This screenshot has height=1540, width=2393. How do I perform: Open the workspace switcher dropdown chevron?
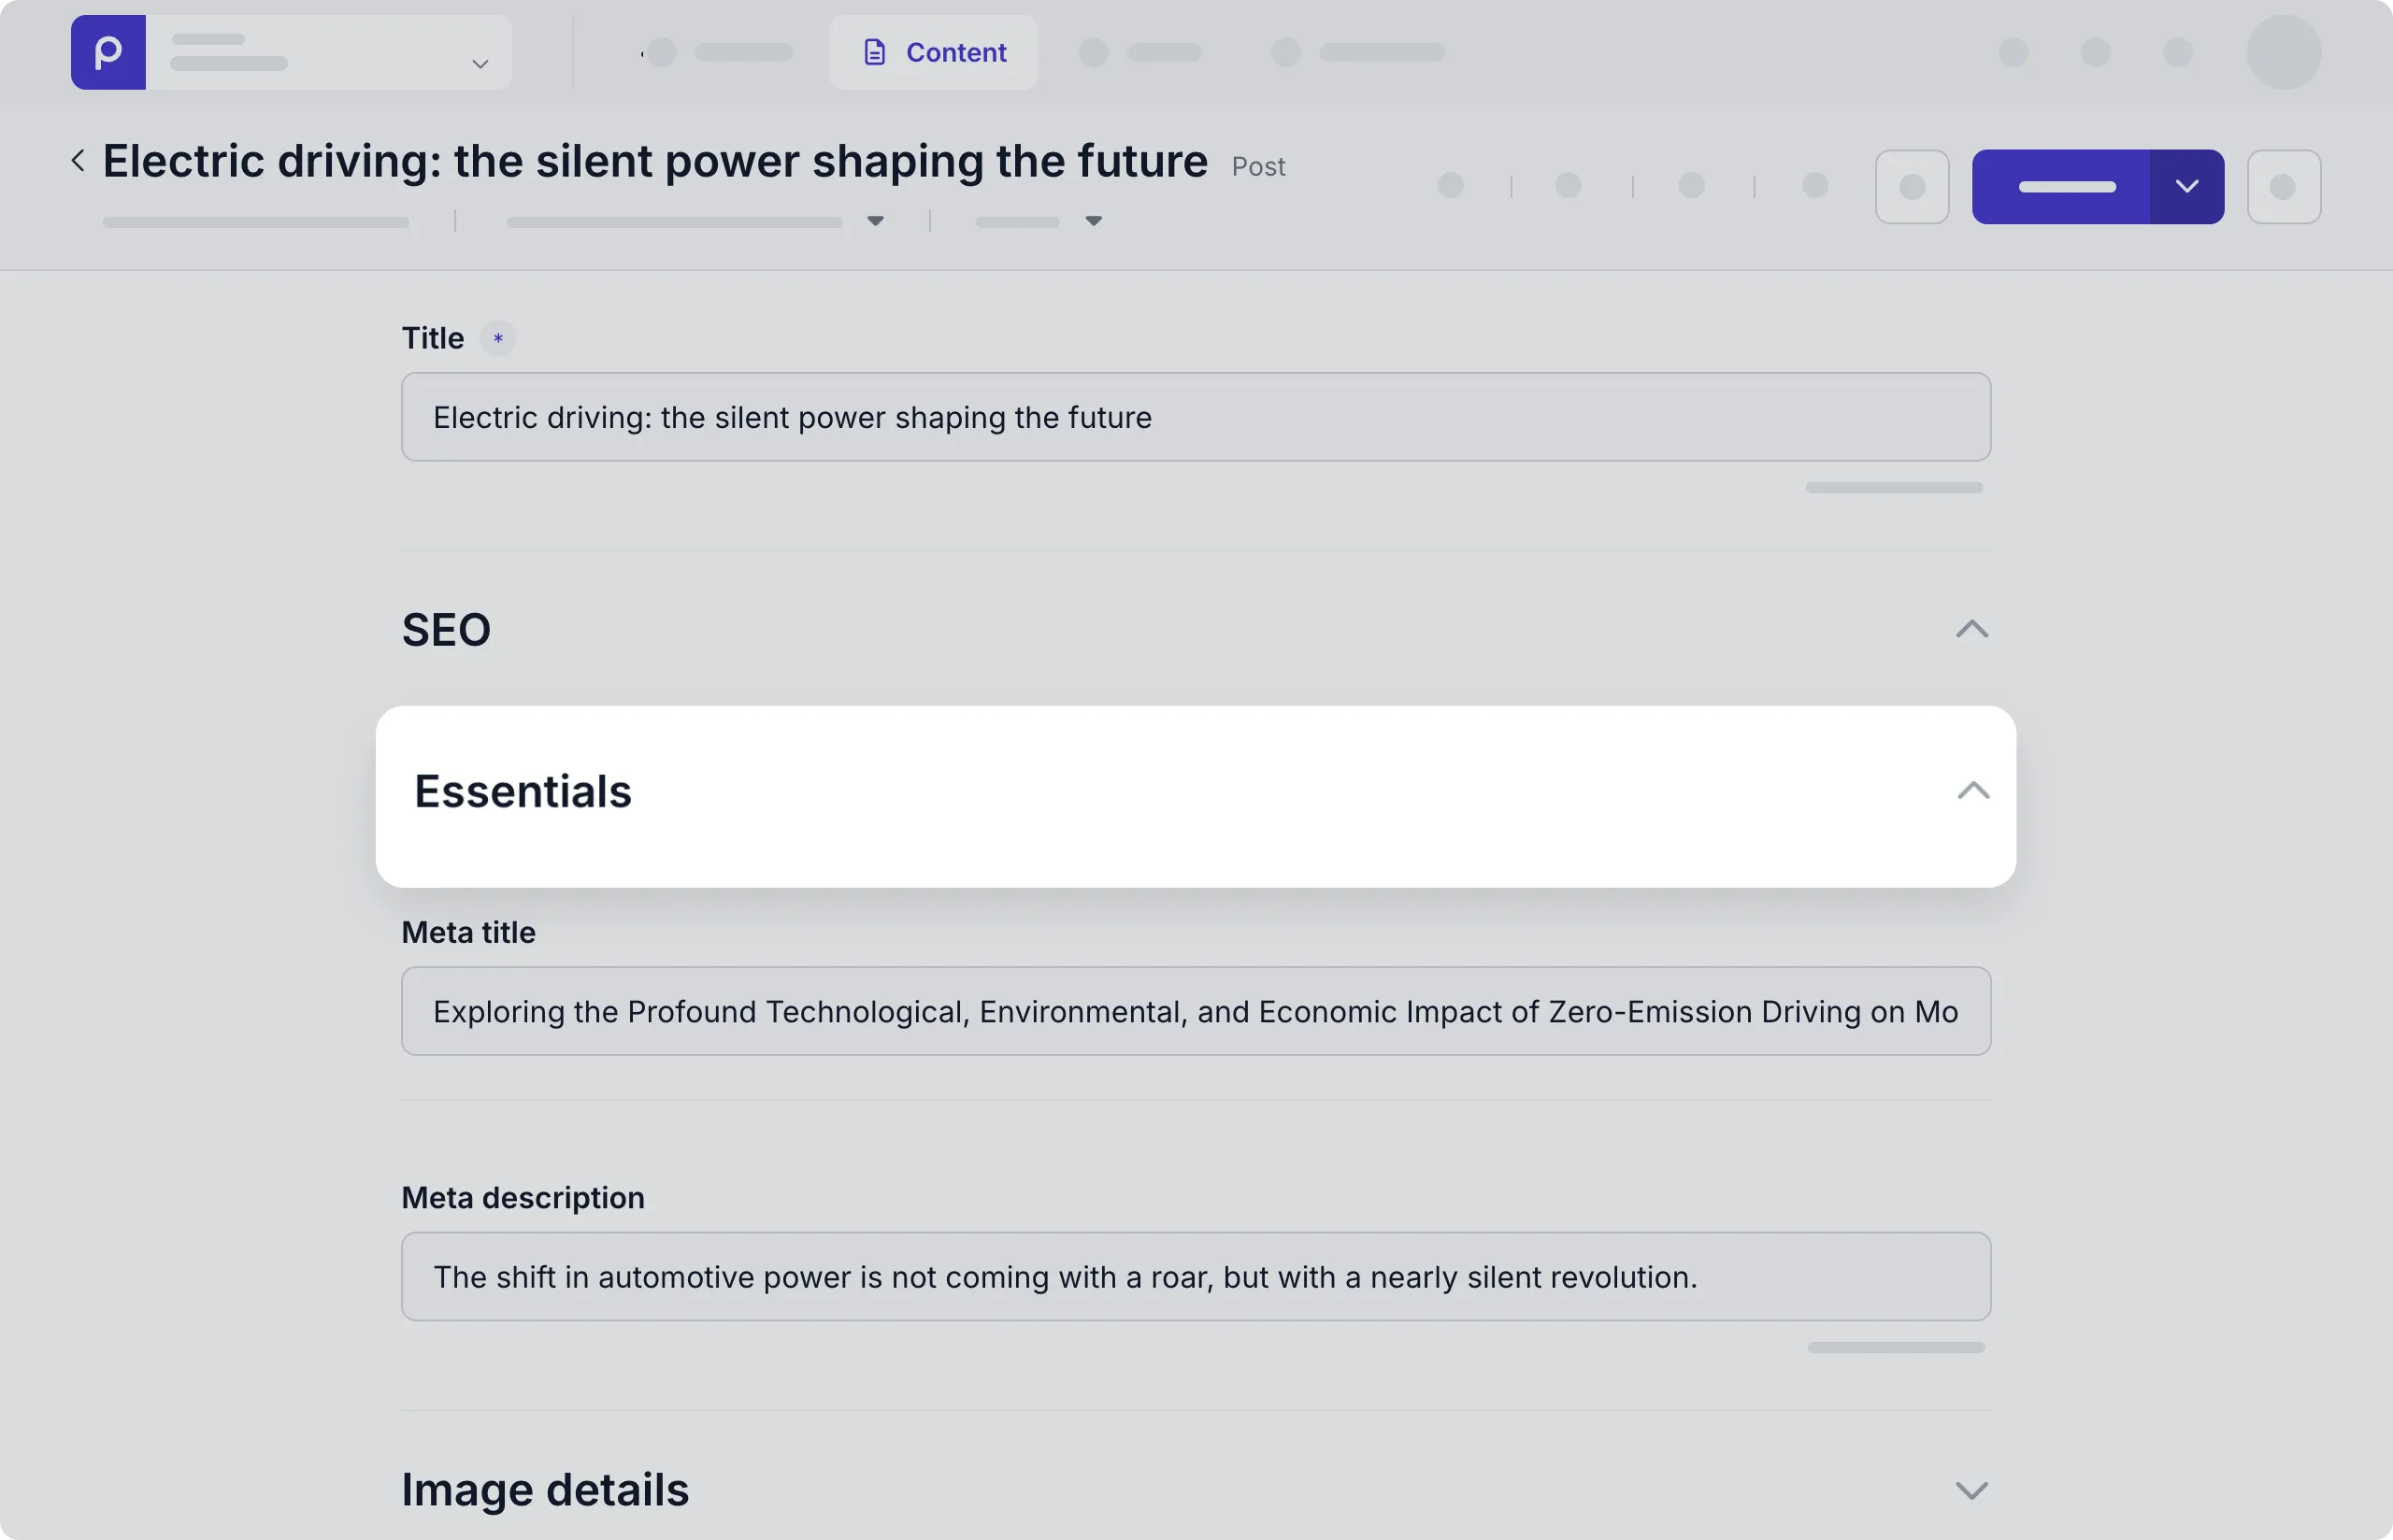[x=480, y=64]
